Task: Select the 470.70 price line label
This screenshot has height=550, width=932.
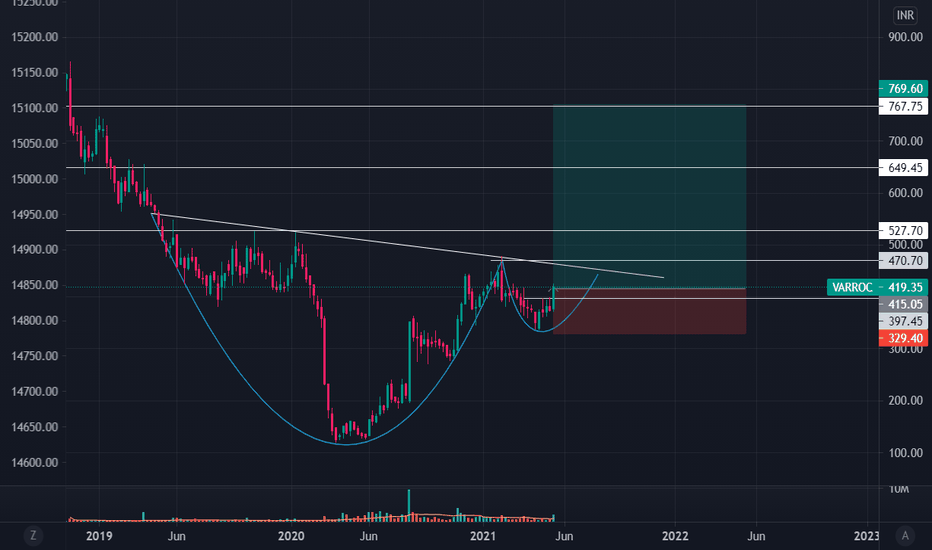Action: pos(903,260)
